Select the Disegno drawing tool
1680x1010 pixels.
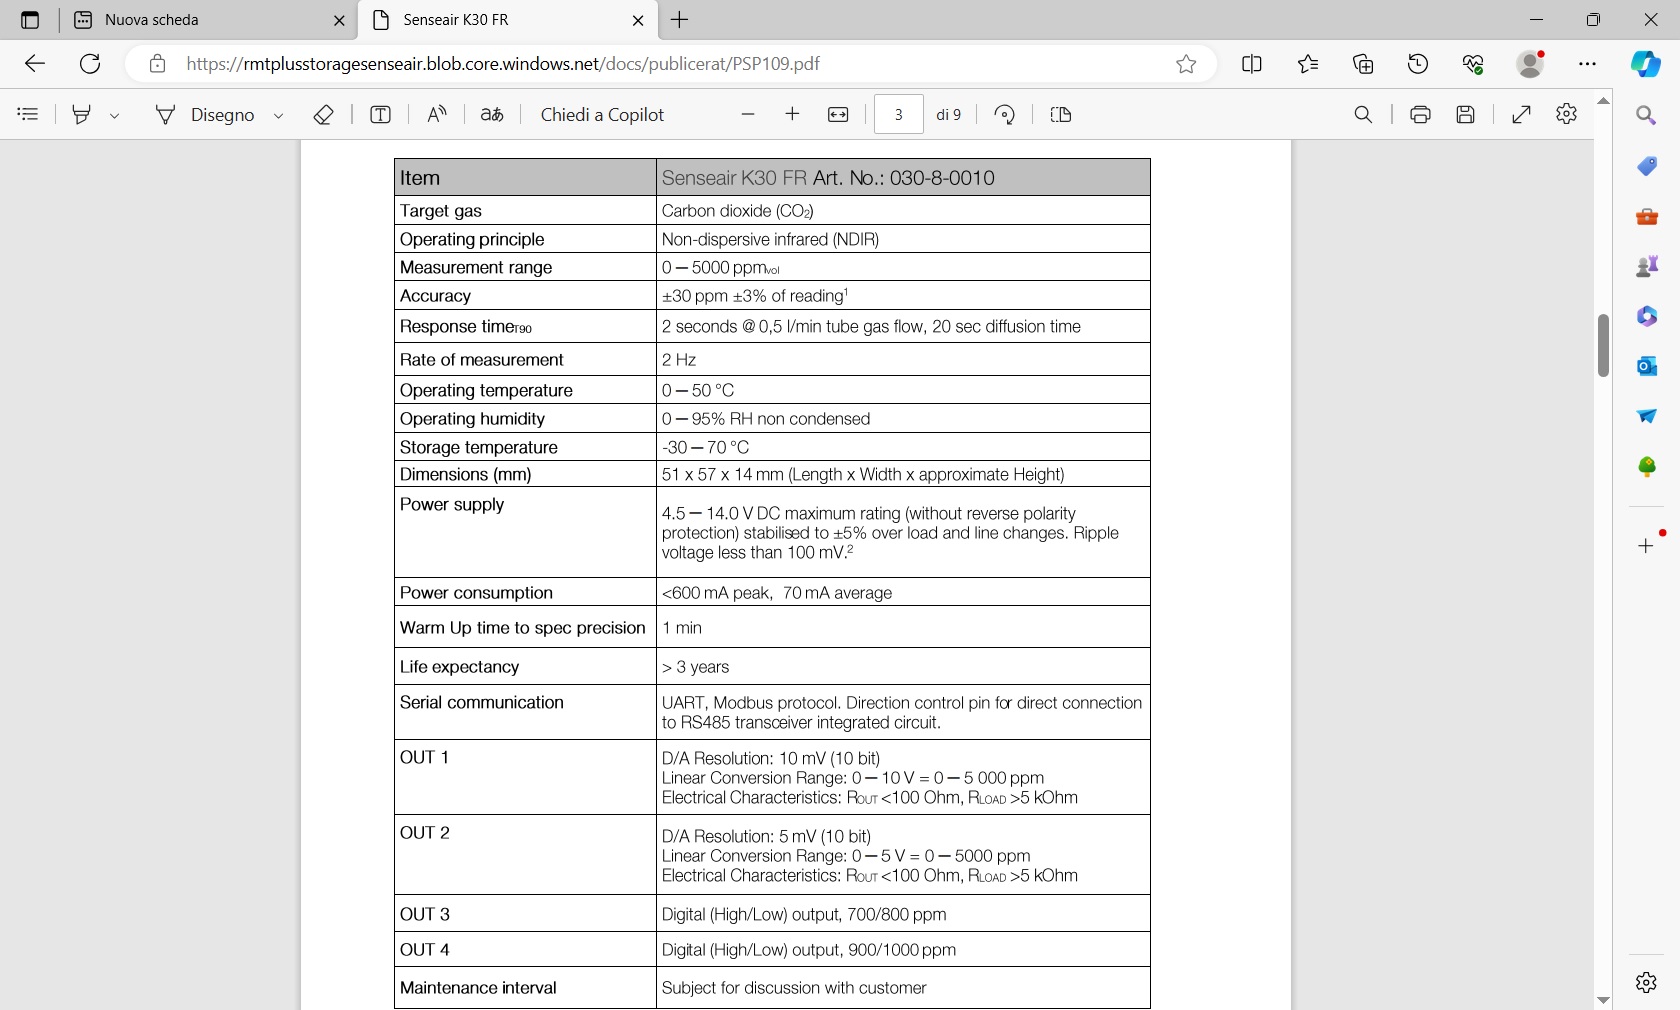pos(206,115)
